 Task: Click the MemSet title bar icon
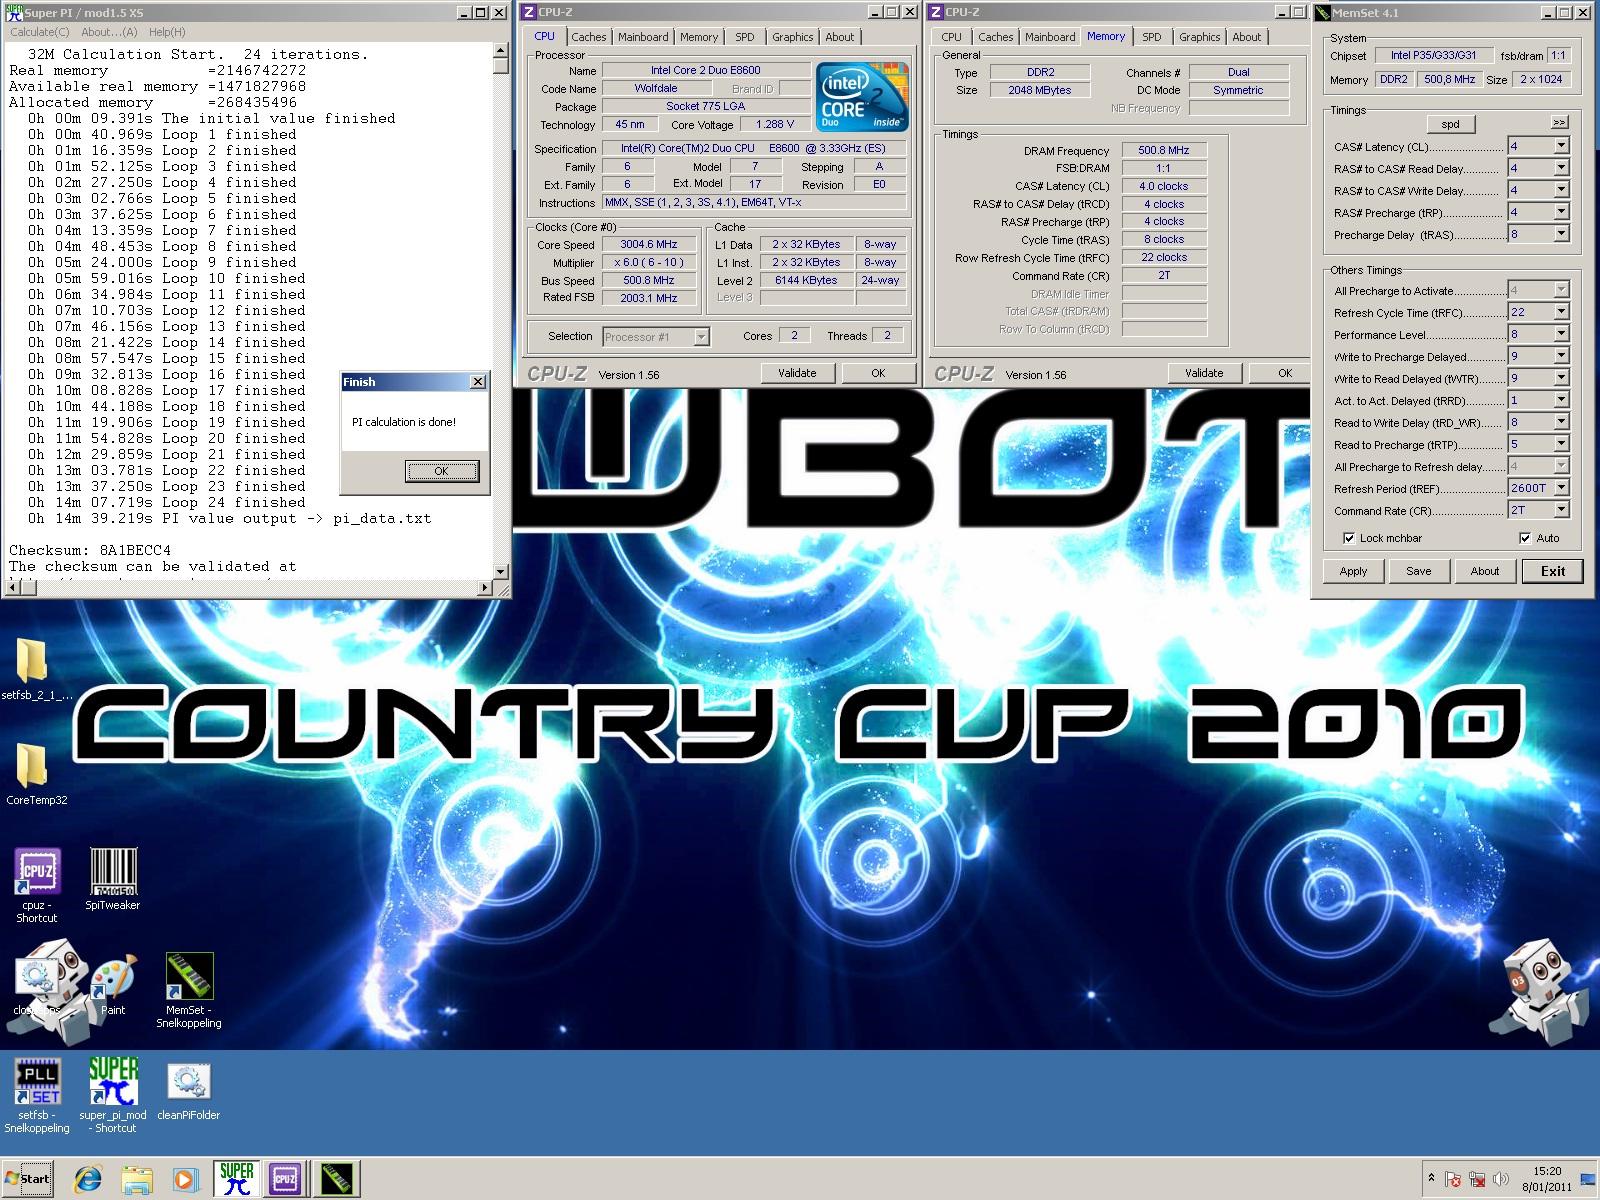click(x=1322, y=13)
